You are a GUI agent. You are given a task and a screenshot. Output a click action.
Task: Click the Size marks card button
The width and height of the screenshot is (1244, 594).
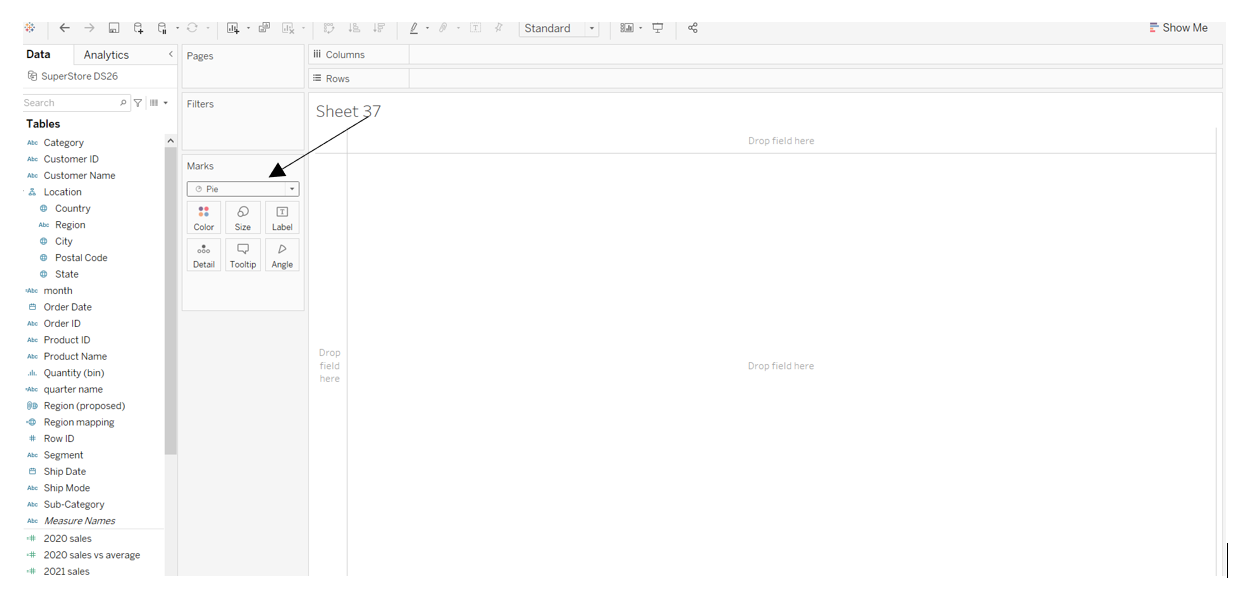(243, 218)
